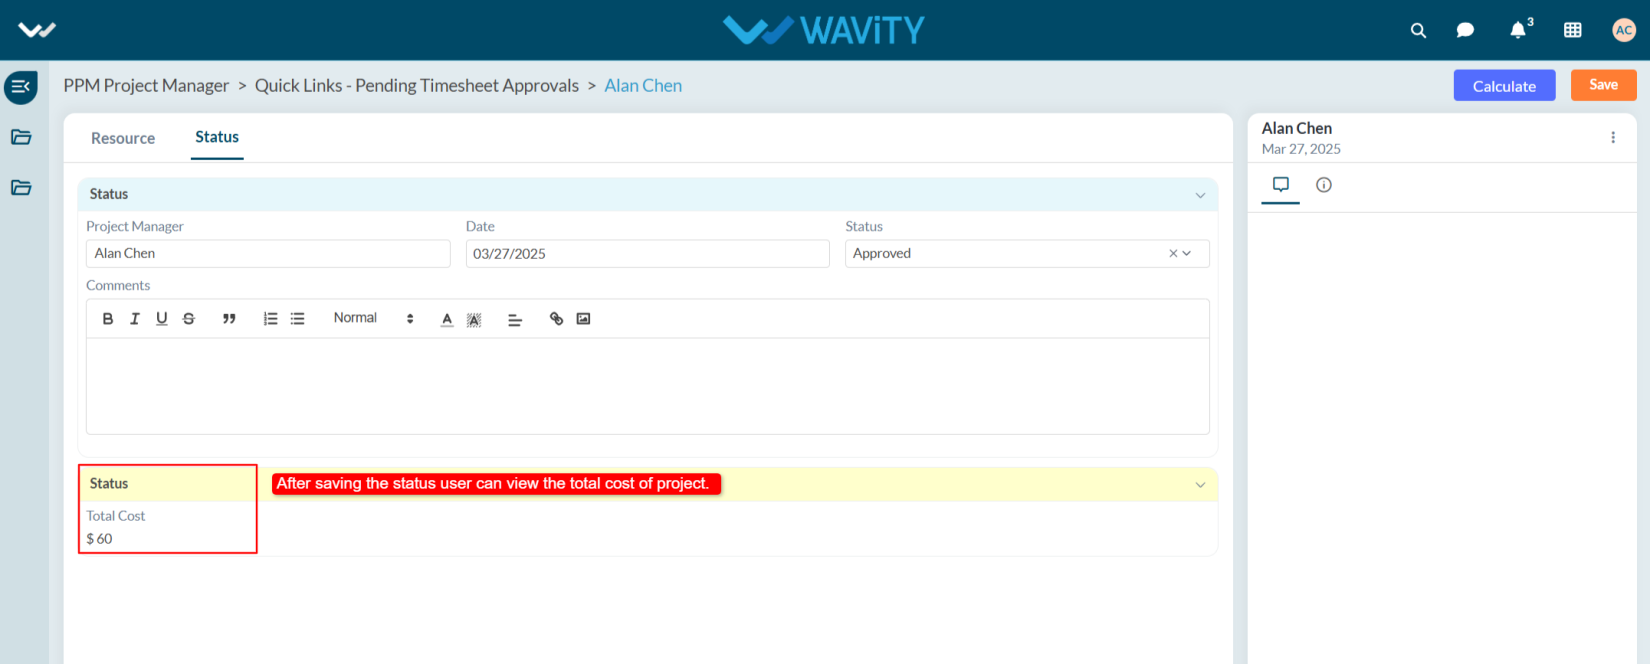The height and width of the screenshot is (664, 1650).
Task: Open the search icon in header
Action: click(1418, 30)
